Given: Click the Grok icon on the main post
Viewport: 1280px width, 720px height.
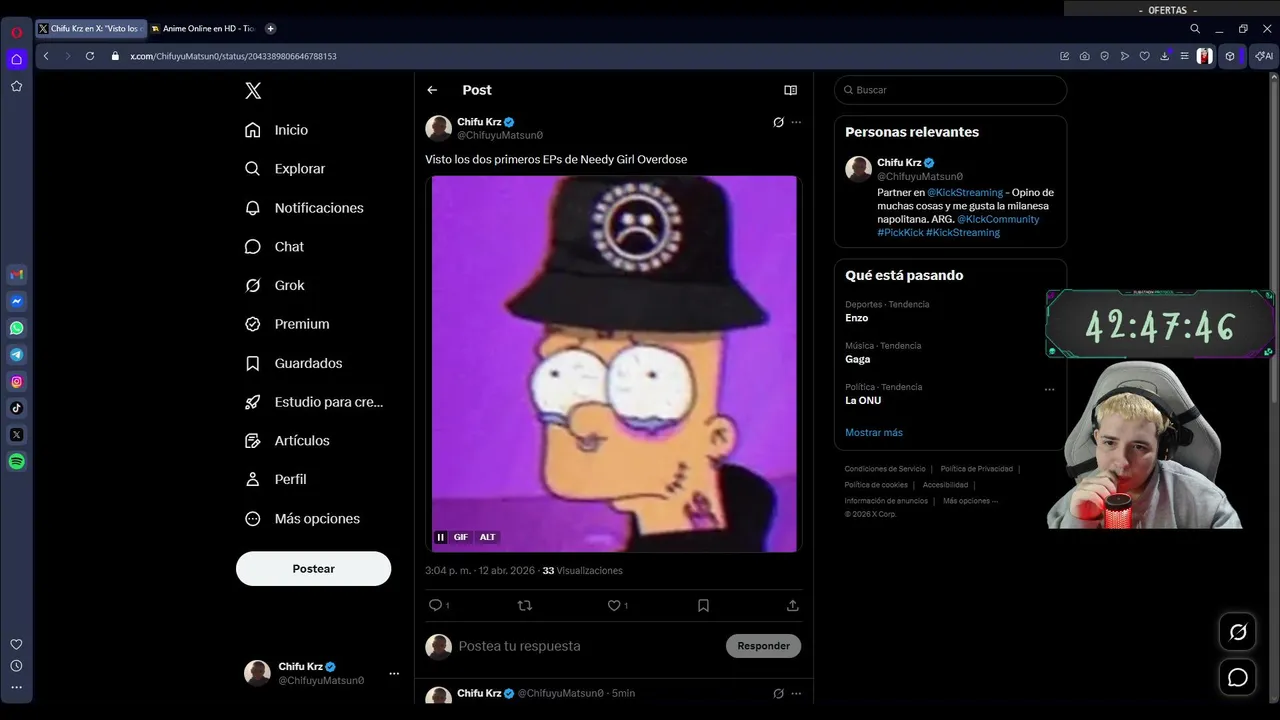Looking at the screenshot, I should tap(778, 122).
